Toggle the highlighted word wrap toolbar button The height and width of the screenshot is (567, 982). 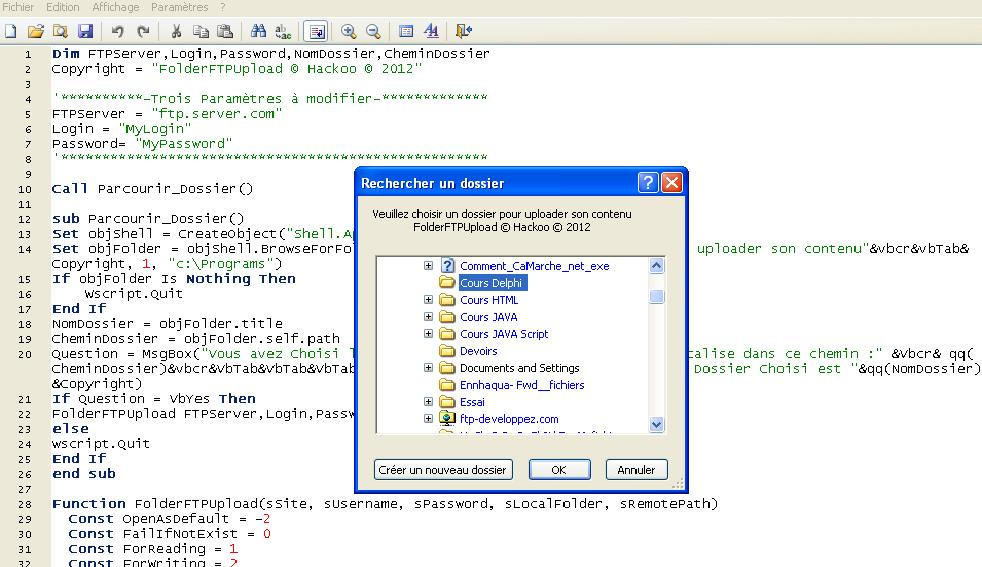click(x=315, y=31)
